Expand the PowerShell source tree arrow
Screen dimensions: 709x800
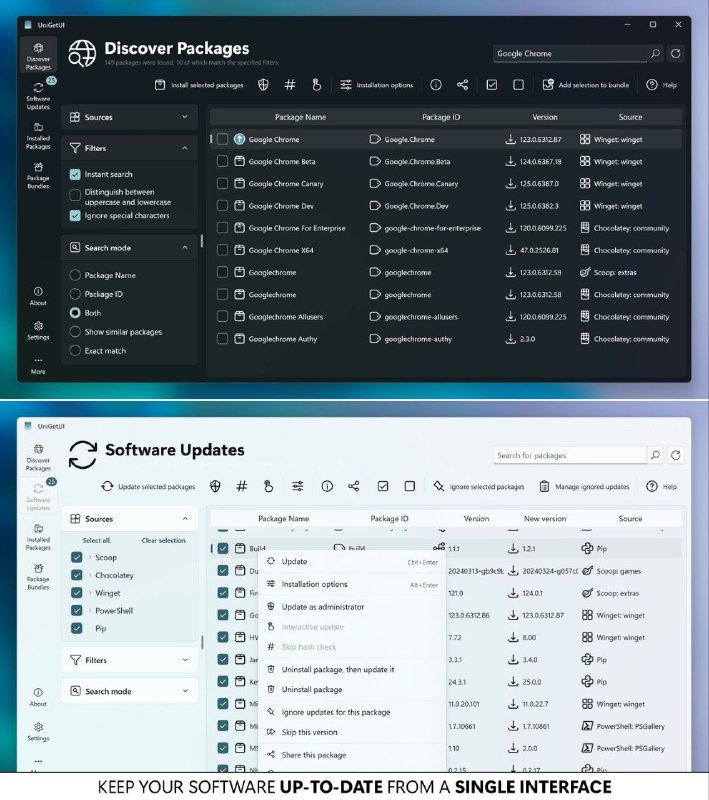pos(90,611)
